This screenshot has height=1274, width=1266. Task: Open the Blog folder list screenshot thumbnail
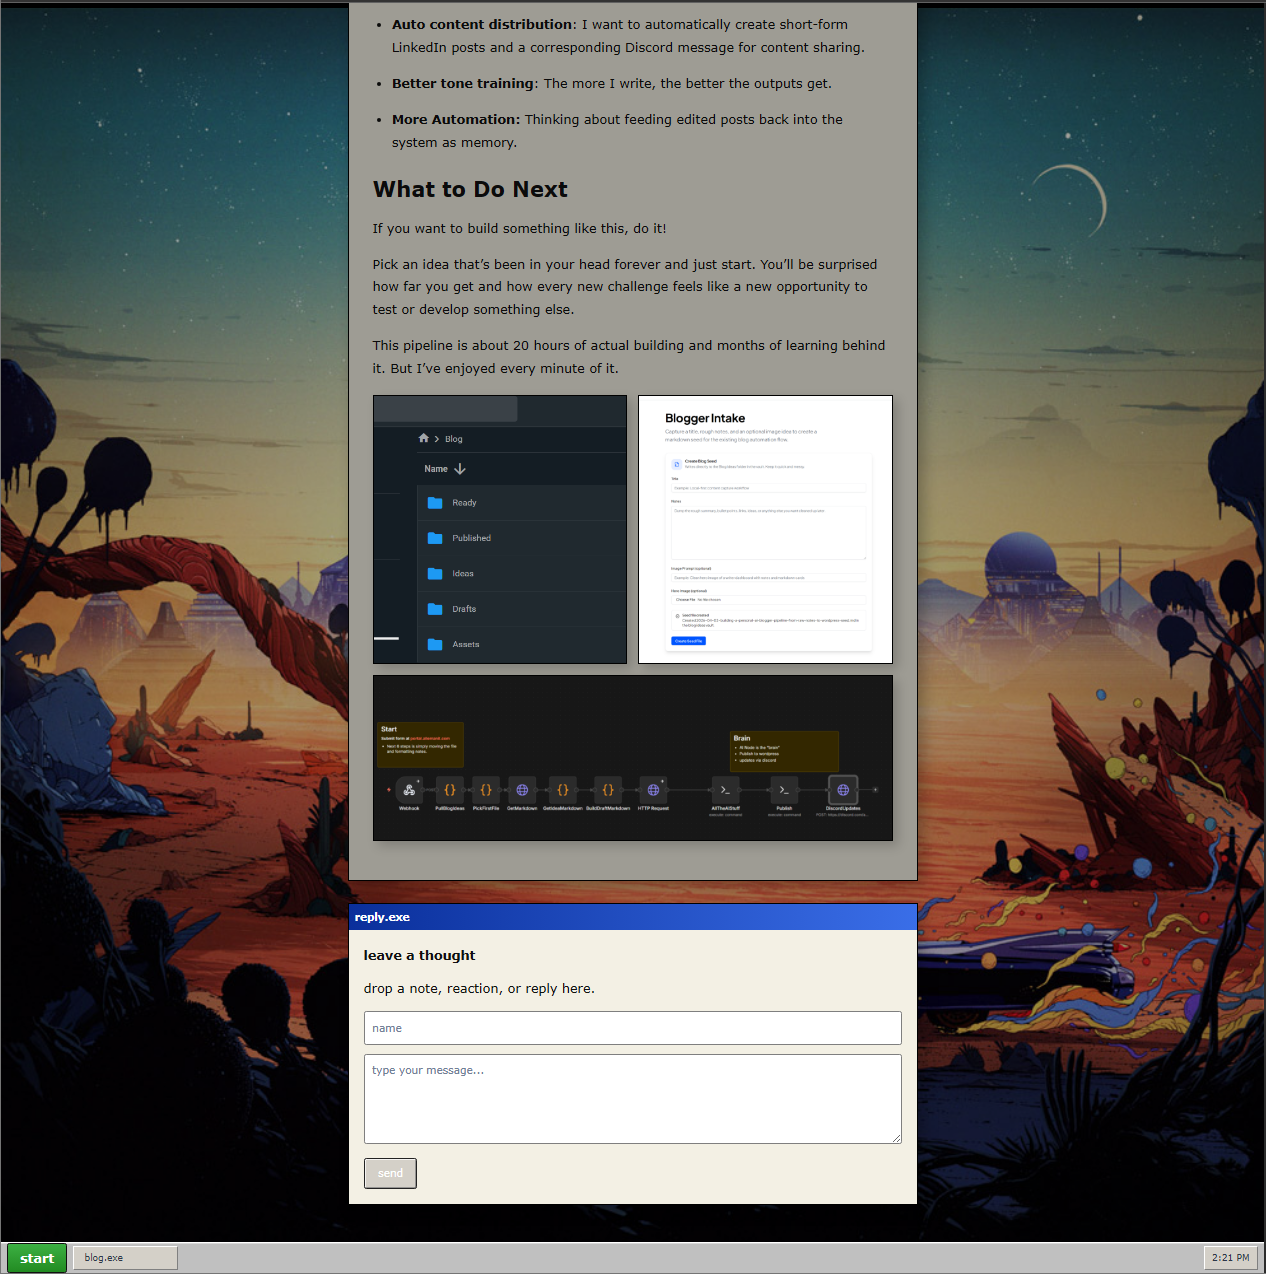(x=499, y=529)
